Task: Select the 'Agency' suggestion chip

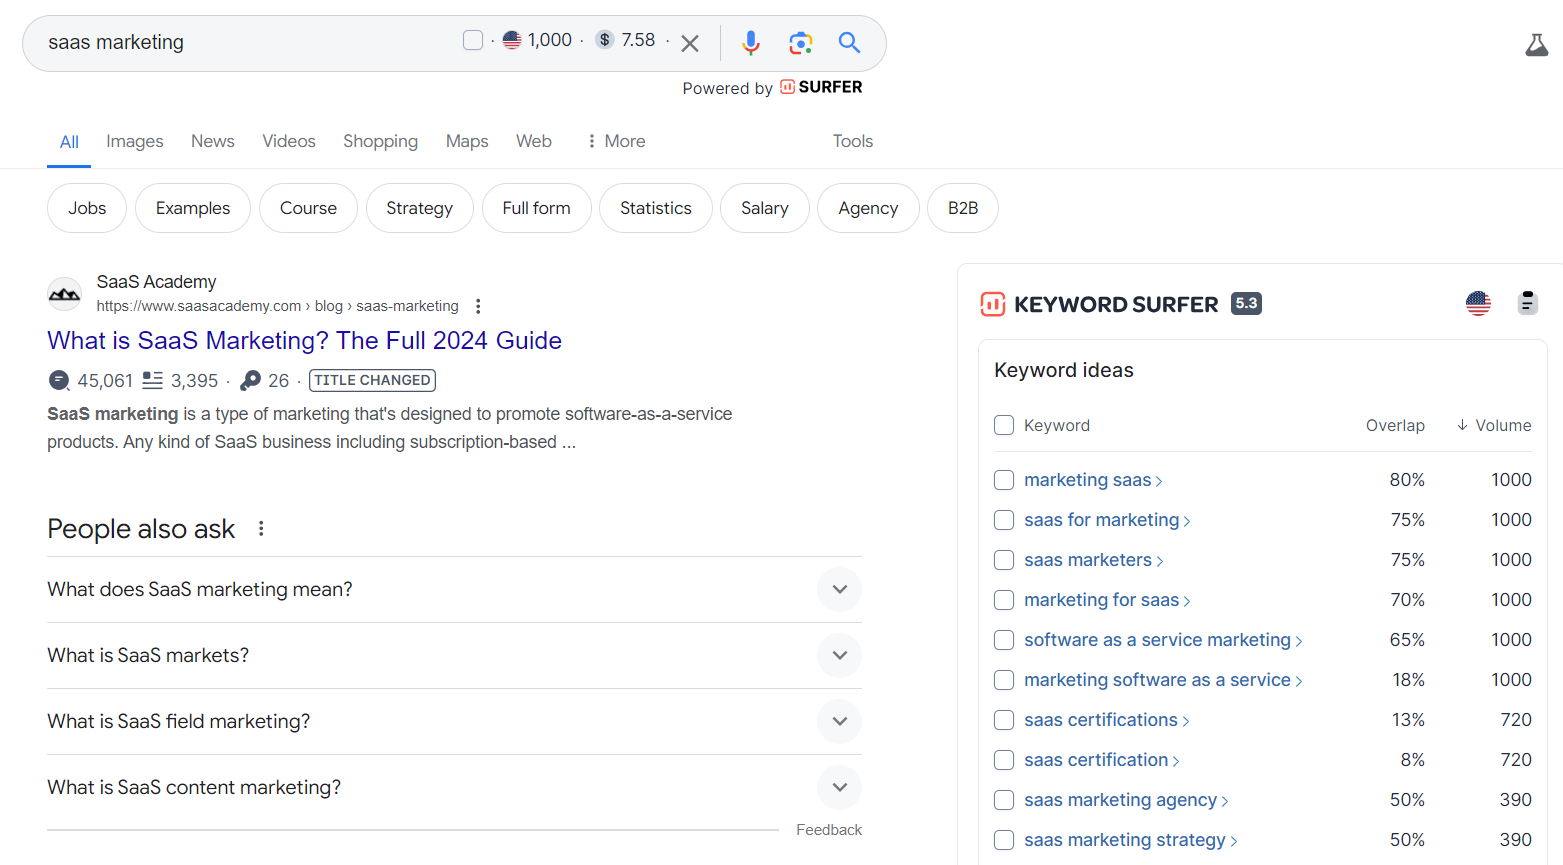Action: click(867, 208)
